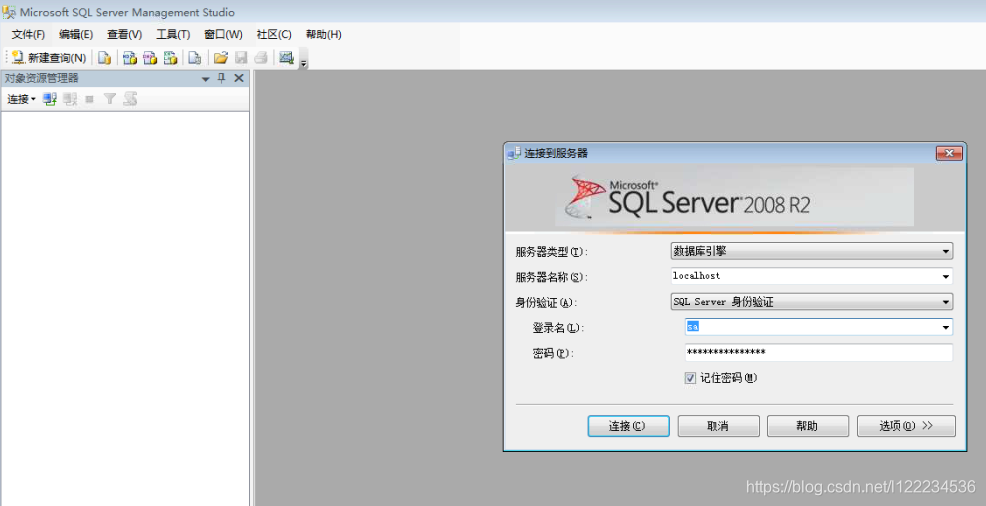Click the Connect Object Explorer icon
The image size is (986, 506).
click(x=50, y=99)
